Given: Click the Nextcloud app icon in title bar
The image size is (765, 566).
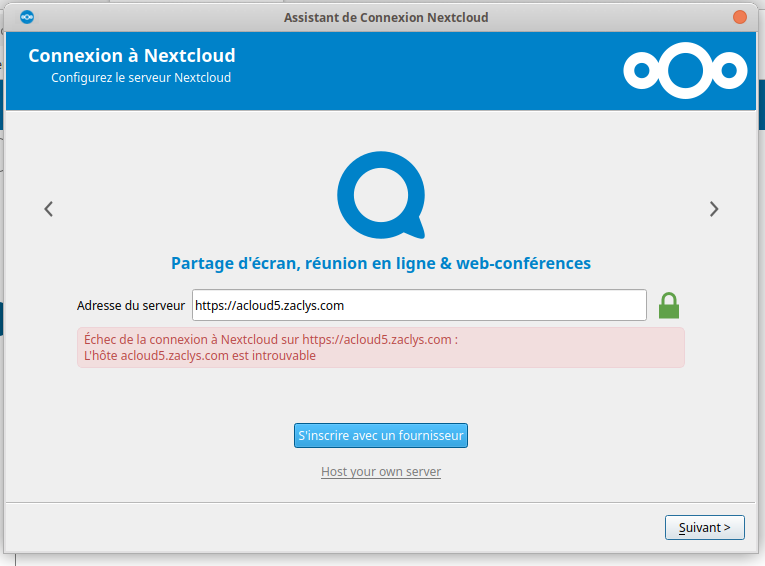Looking at the screenshot, I should coord(27,17).
